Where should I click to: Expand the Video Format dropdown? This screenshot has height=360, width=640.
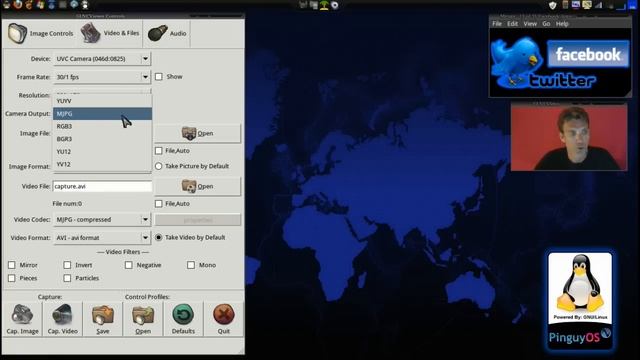[x=102, y=238]
